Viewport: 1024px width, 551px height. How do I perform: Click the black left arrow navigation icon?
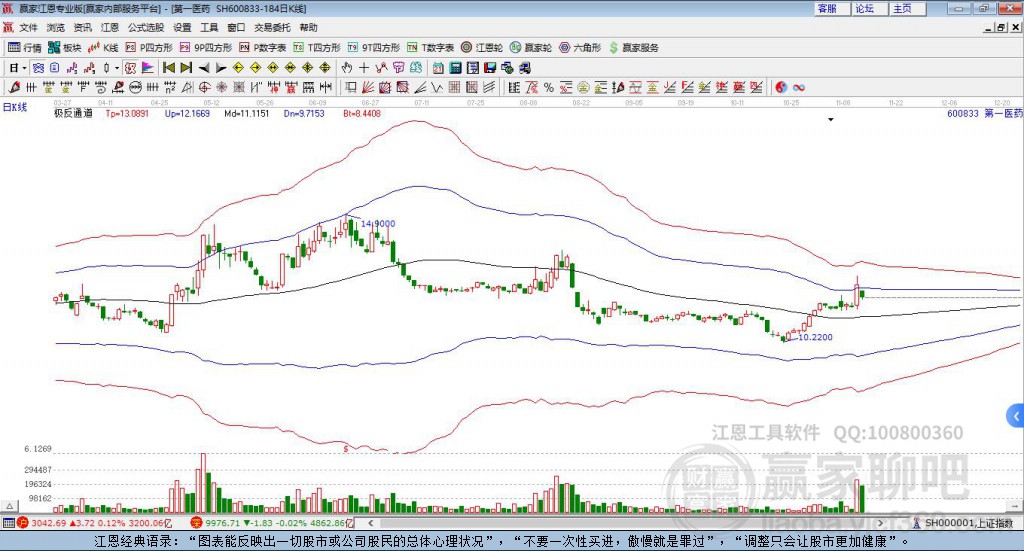tap(204, 68)
